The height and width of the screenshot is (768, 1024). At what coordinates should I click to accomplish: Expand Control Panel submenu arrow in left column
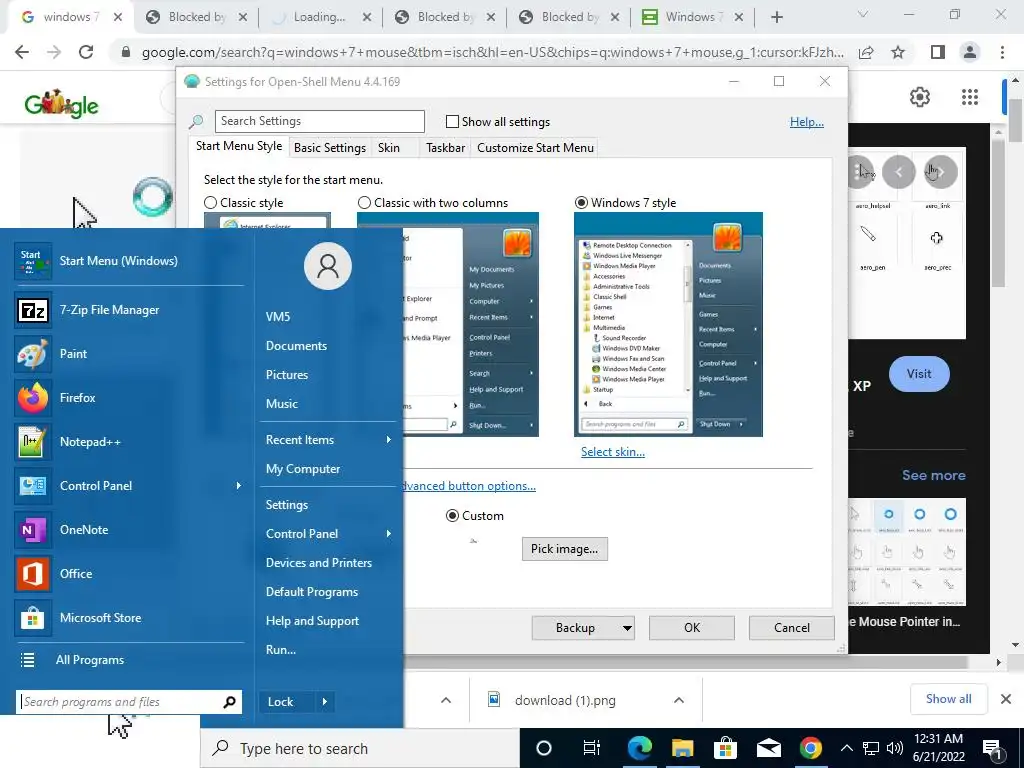[238, 486]
